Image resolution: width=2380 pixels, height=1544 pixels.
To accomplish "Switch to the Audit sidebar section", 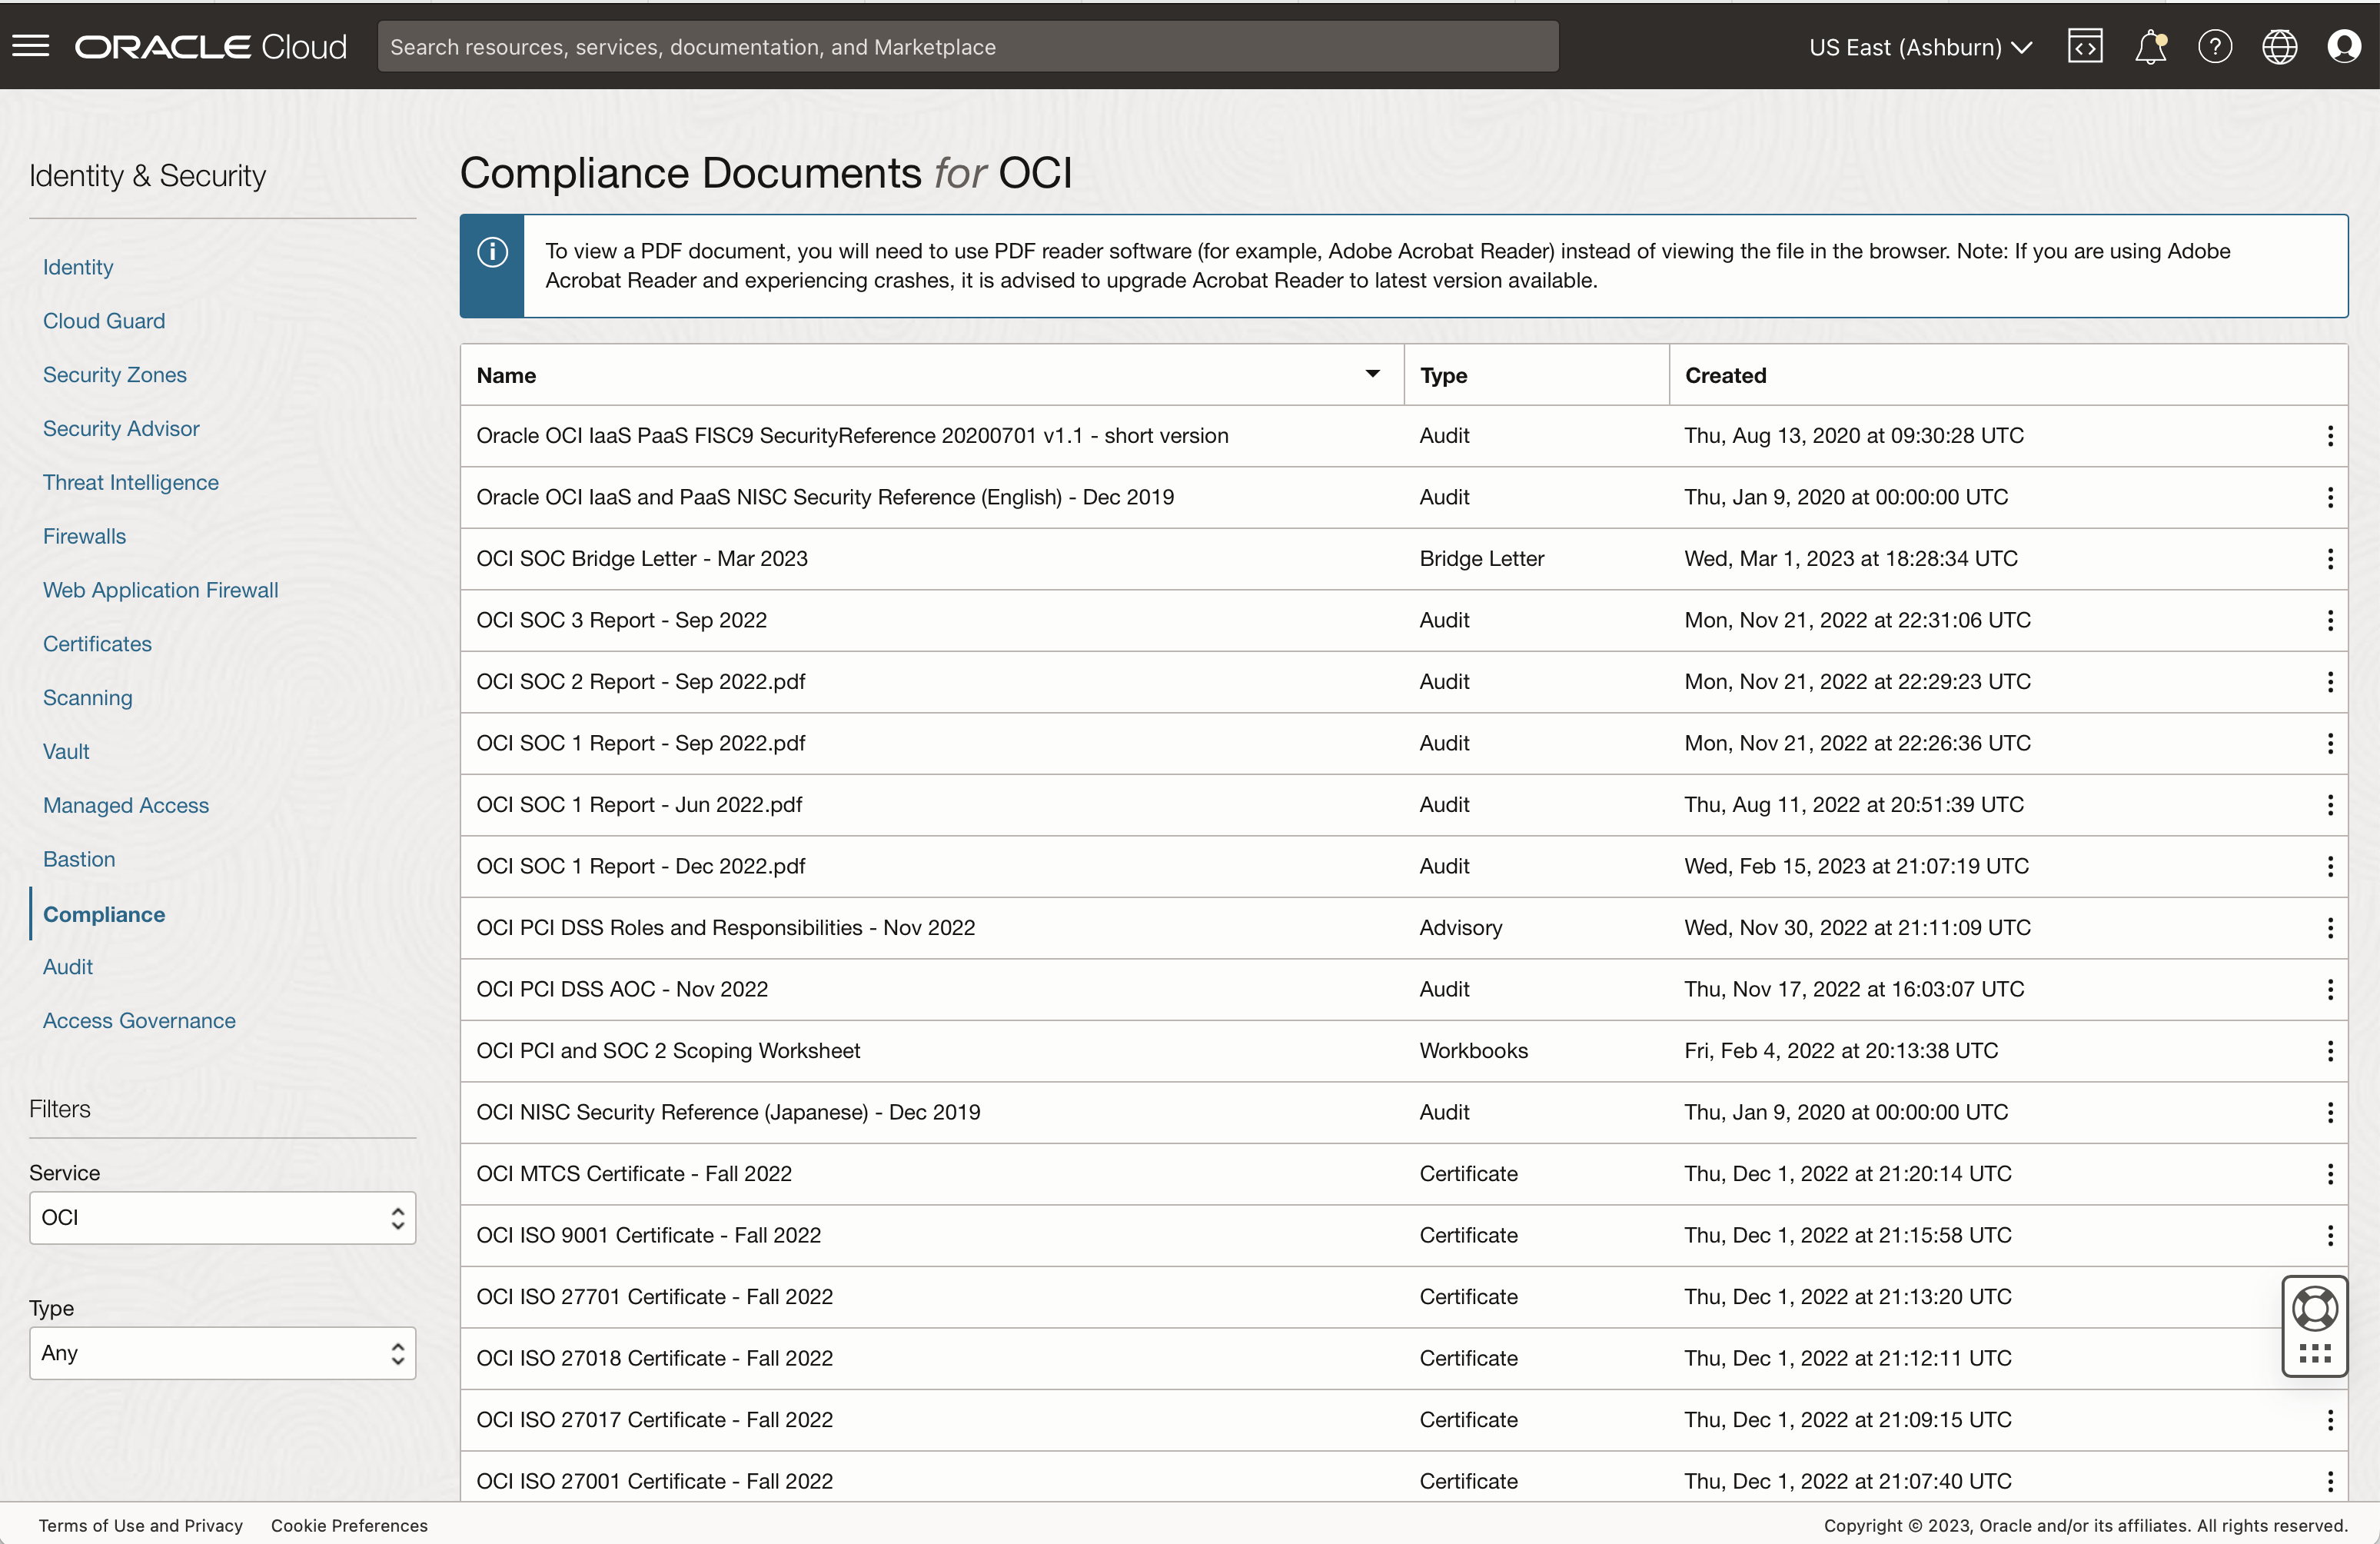I will pos(67,966).
